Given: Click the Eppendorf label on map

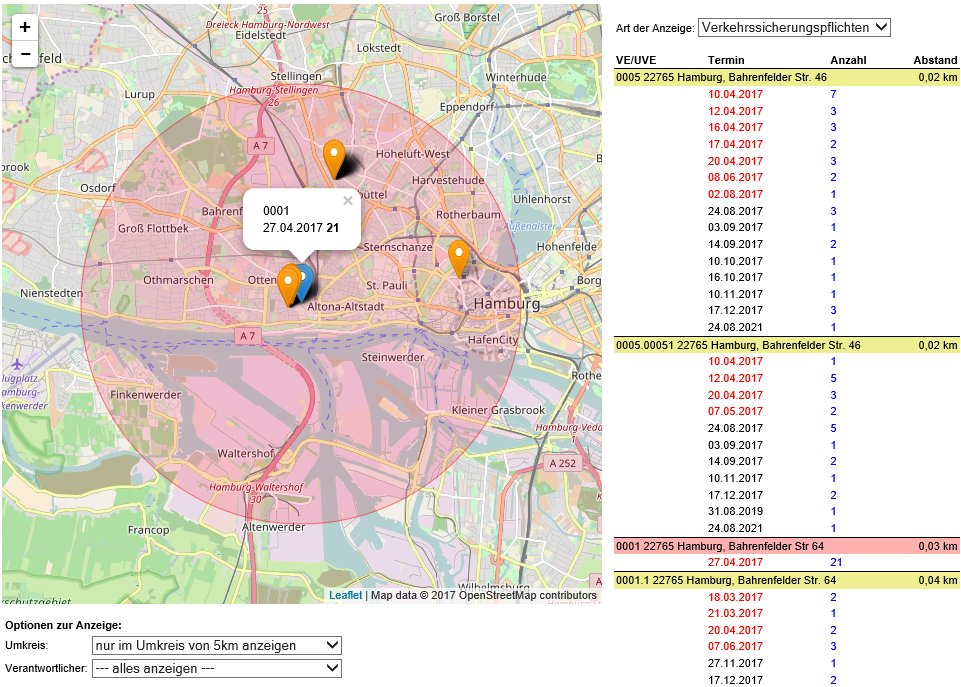Looking at the screenshot, I should coord(467,107).
